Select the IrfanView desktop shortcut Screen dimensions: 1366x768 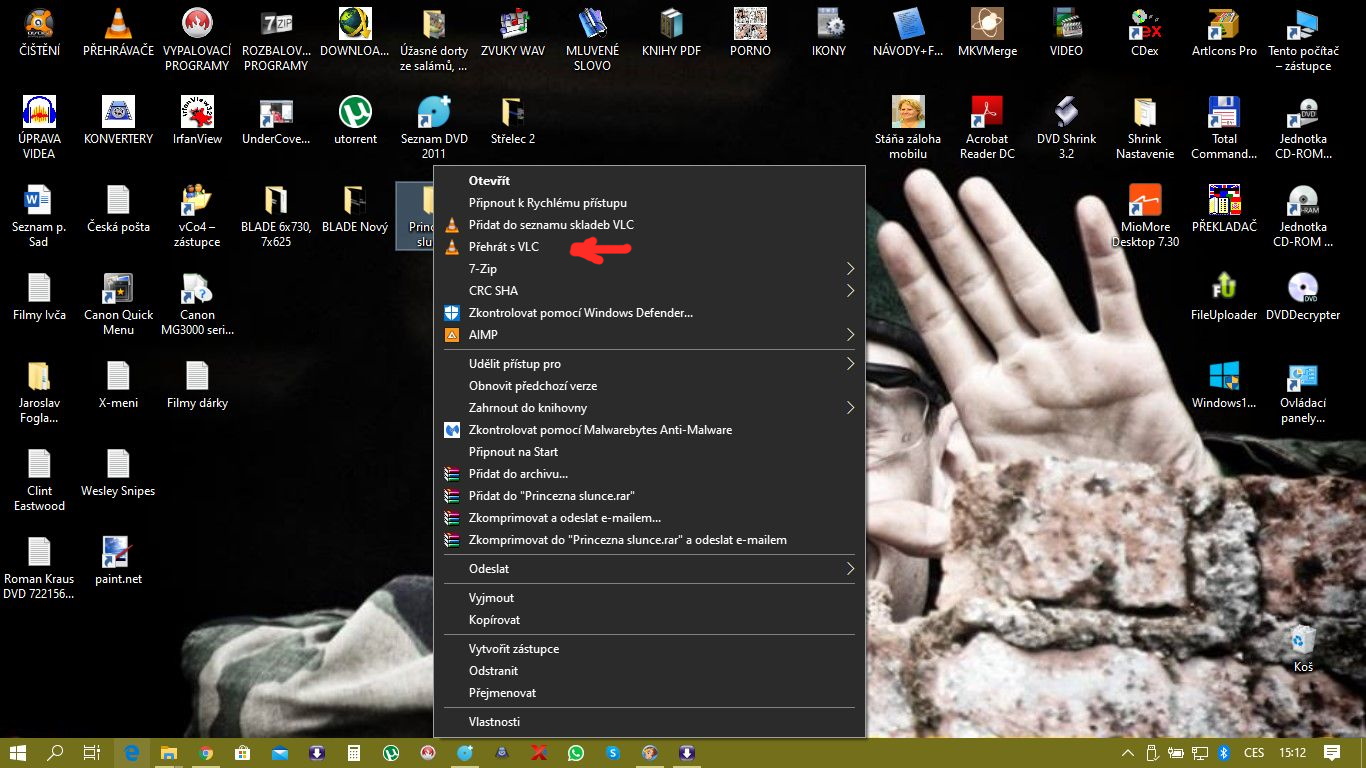pos(198,121)
